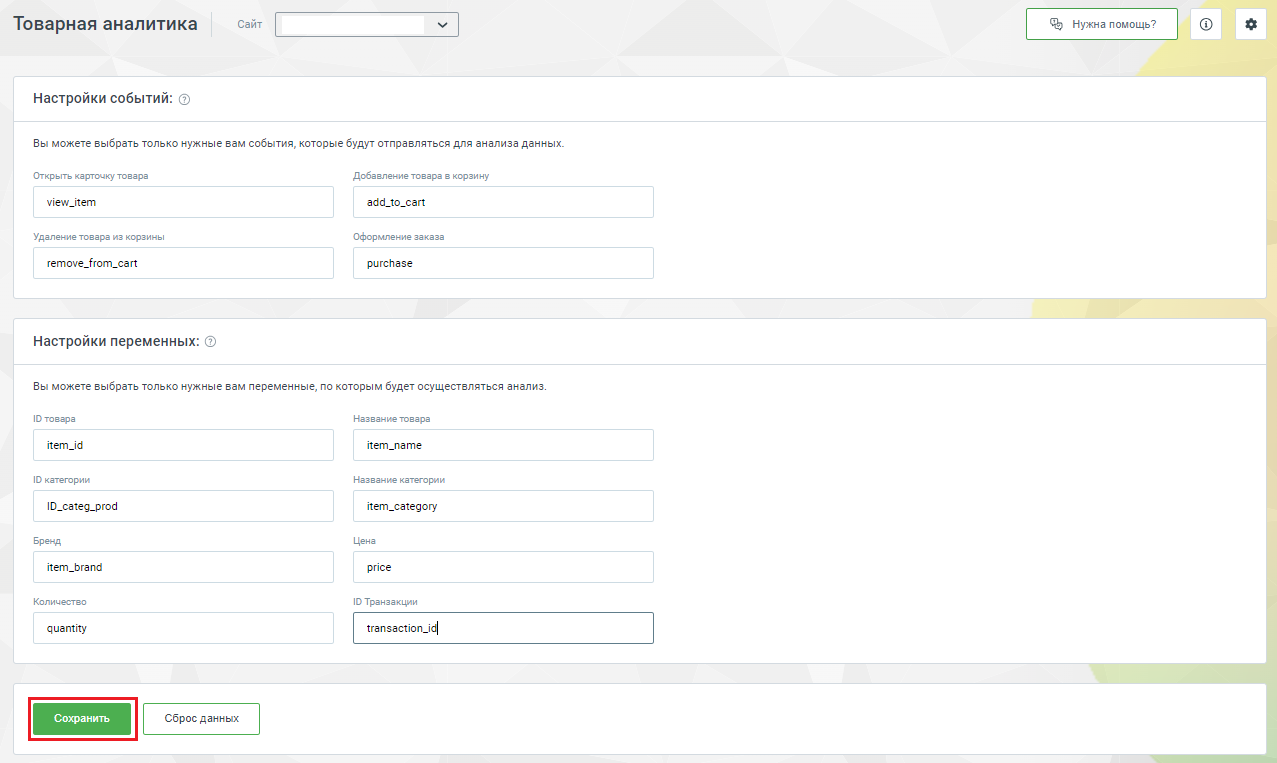Click the remove_from_cart input field
The image size is (1277, 763).
pos(183,263)
